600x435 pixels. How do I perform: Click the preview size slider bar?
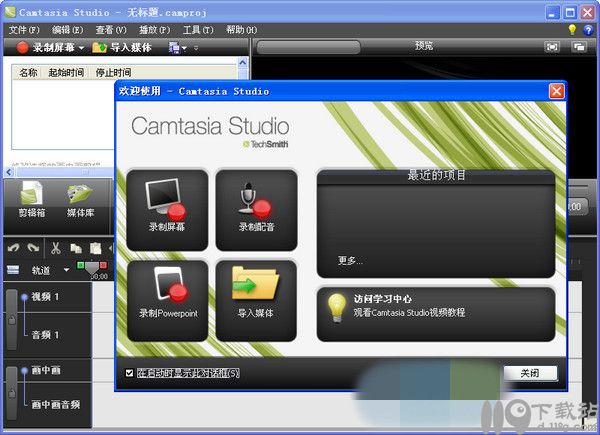[x=308, y=47]
